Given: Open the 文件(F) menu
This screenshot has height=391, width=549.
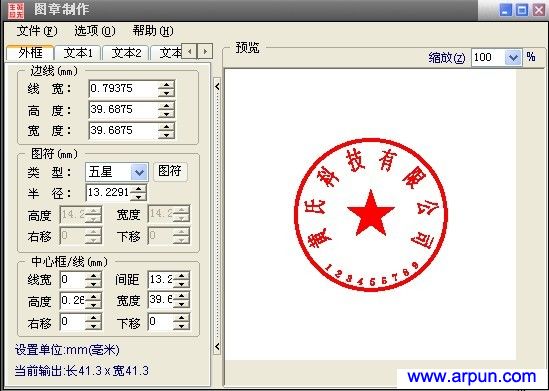Looking at the screenshot, I should point(36,31).
